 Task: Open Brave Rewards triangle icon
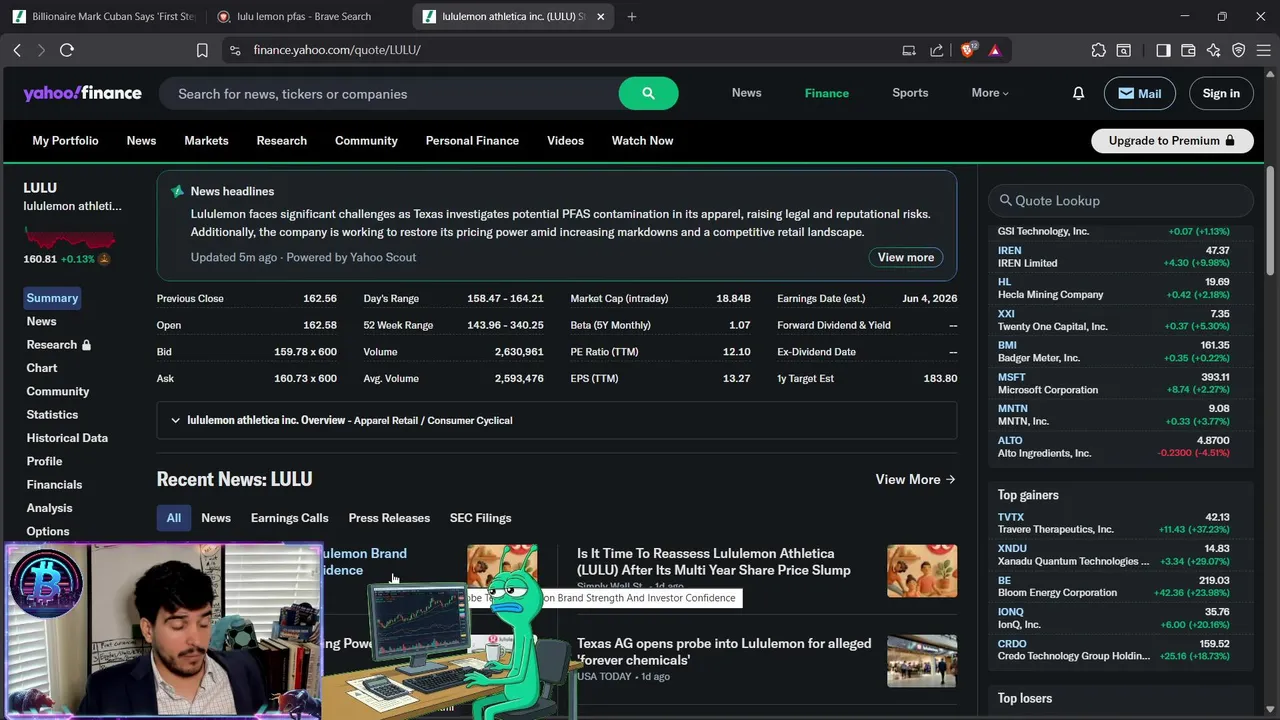point(995,50)
